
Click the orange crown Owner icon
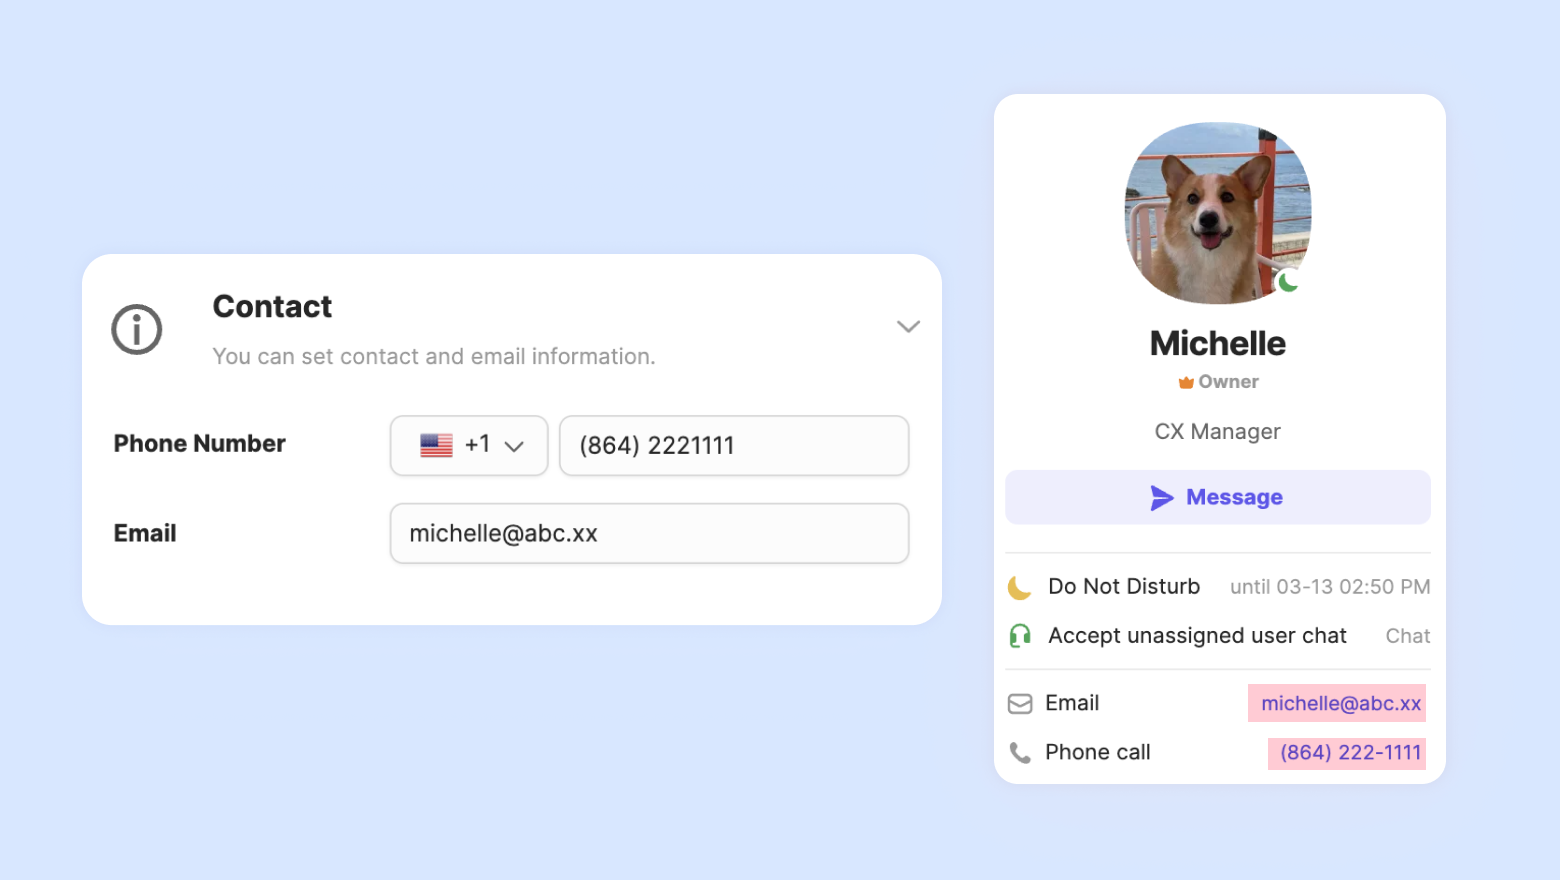pyautogui.click(x=1186, y=382)
